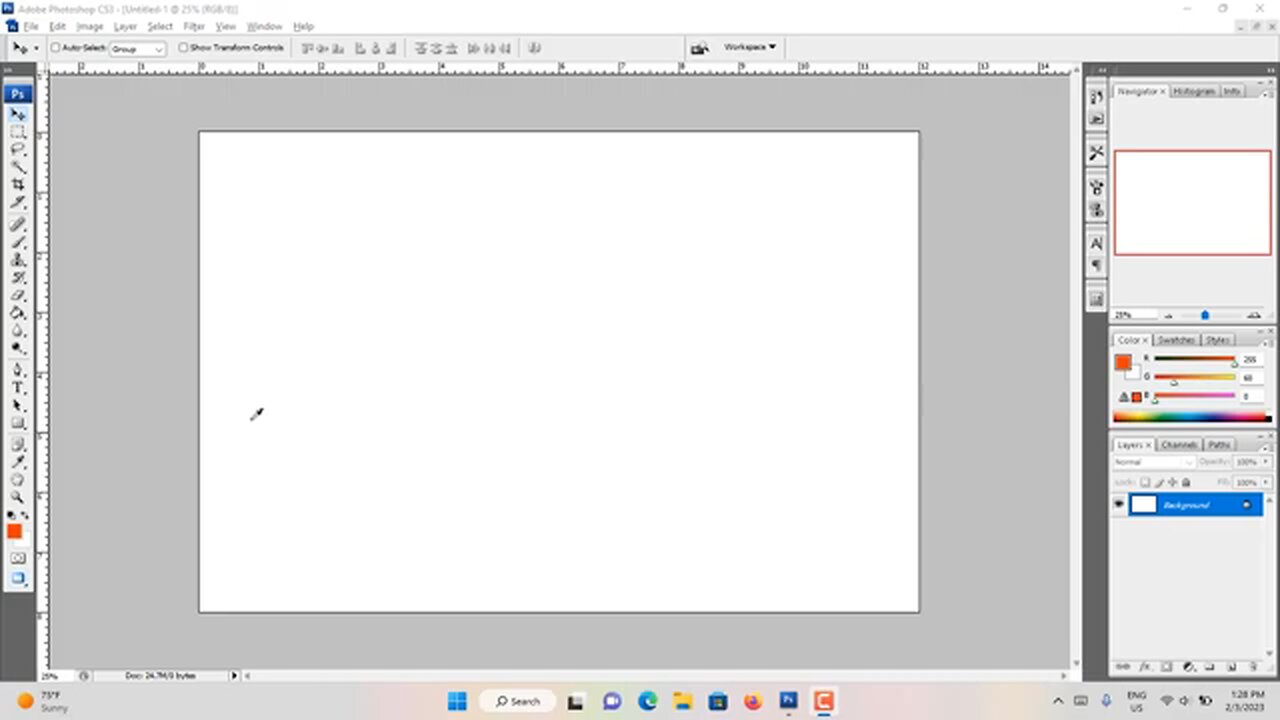This screenshot has width=1280, height=720.
Task: Select the Move tool in the toolbox
Action: 18,114
